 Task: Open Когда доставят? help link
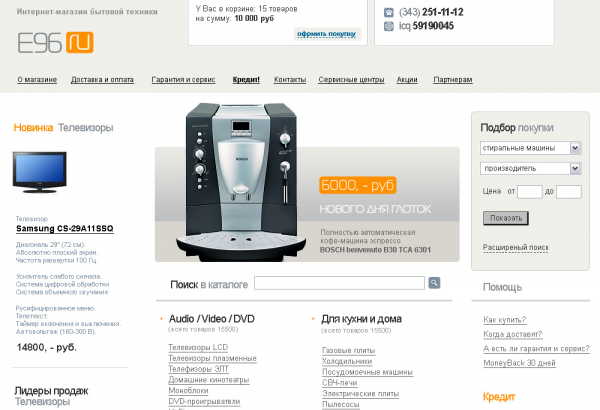click(513, 334)
